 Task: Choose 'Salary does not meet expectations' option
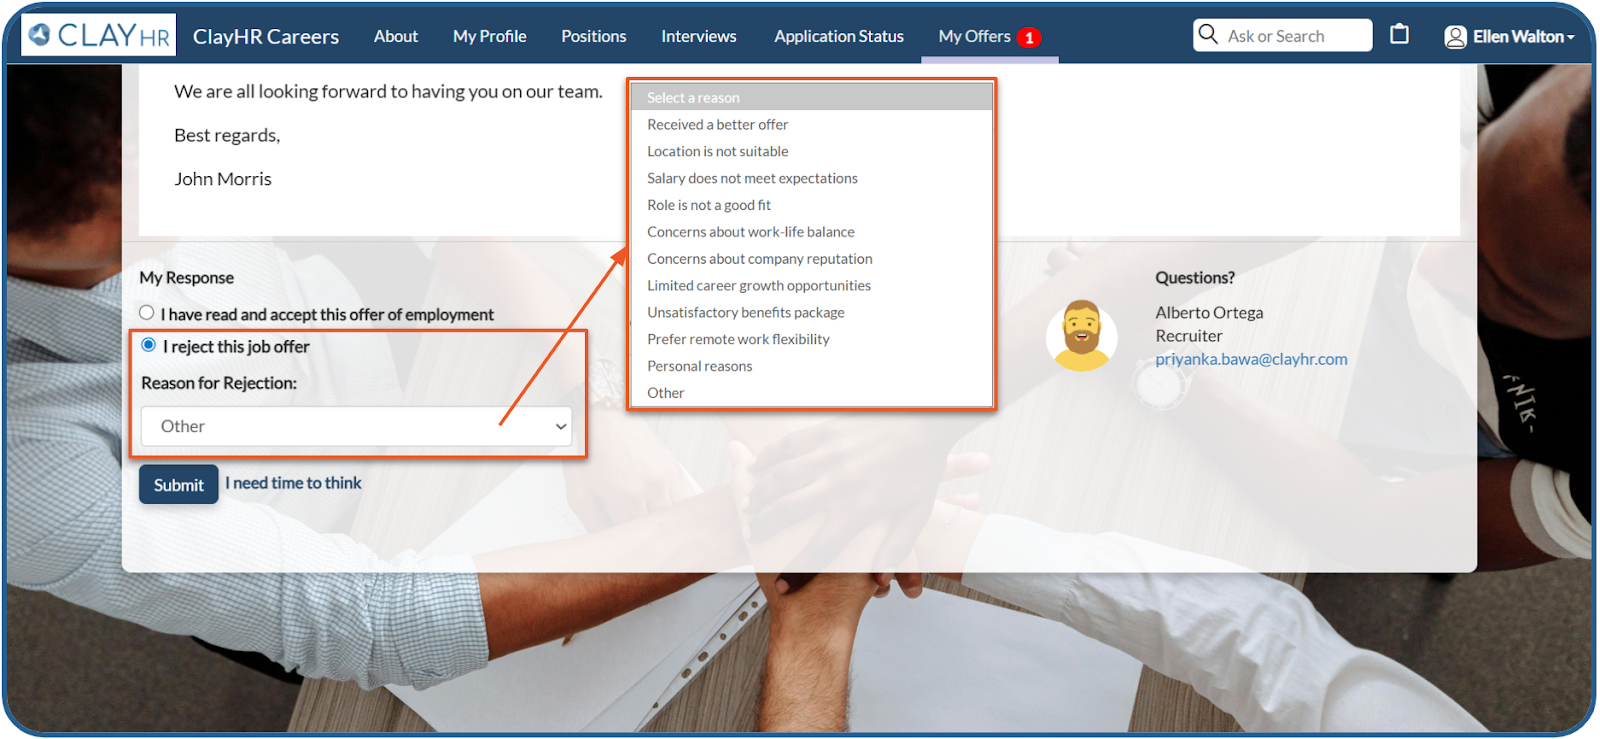pos(811,178)
